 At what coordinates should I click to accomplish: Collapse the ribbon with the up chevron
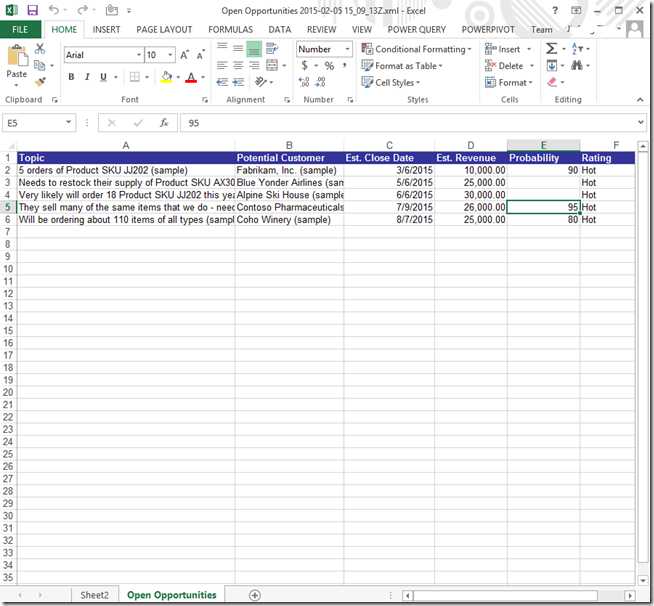[x=640, y=100]
